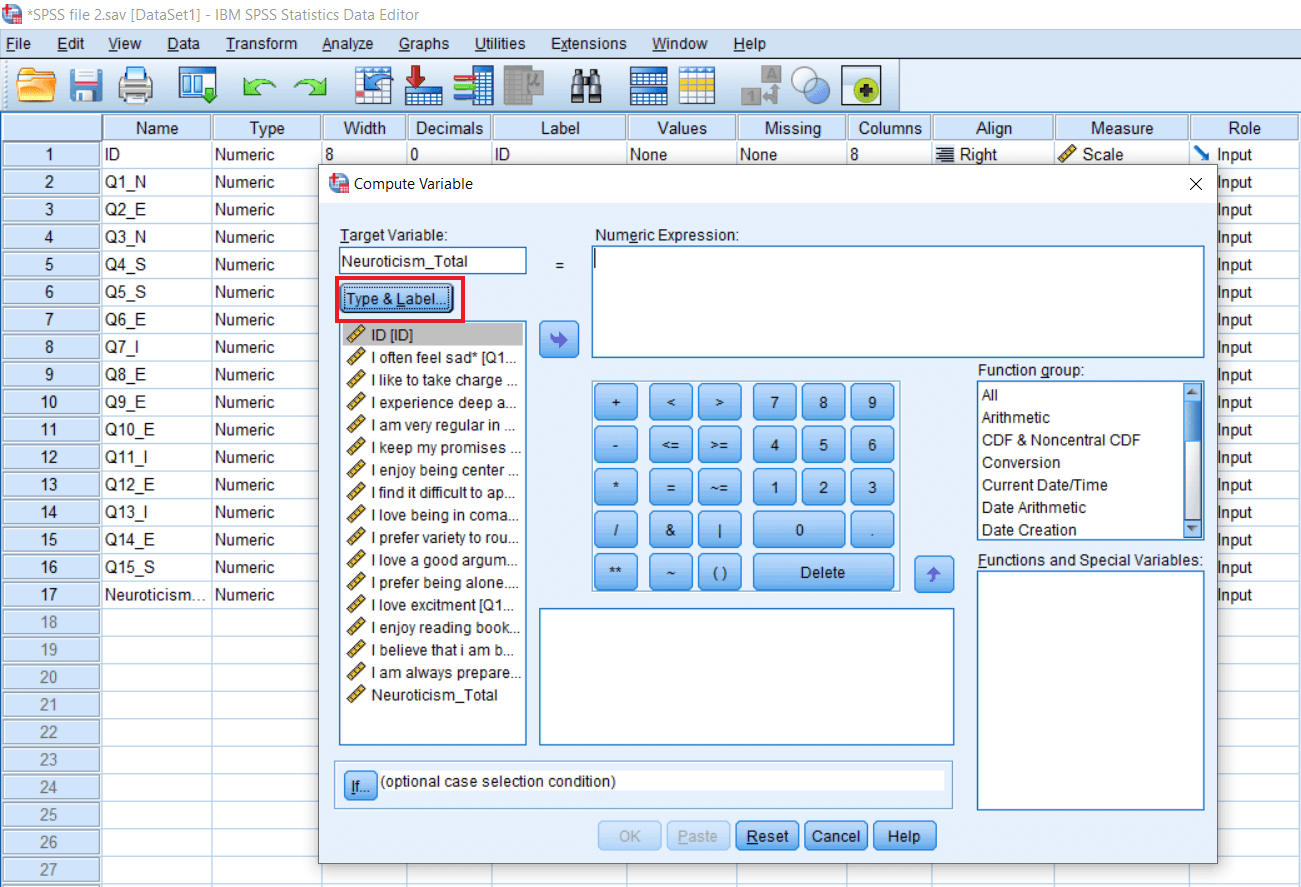Click the blue arrow to move variable into expression
This screenshot has width=1301, height=887.
point(559,340)
